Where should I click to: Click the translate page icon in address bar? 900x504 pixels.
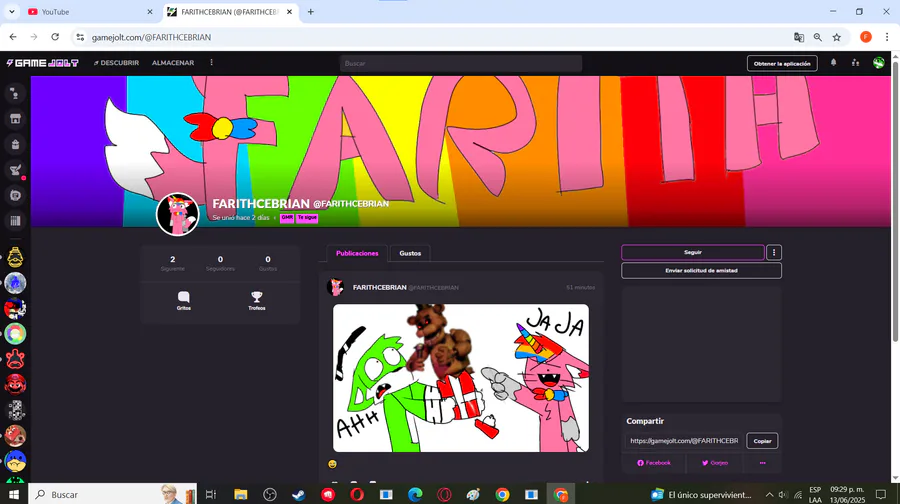(798, 37)
